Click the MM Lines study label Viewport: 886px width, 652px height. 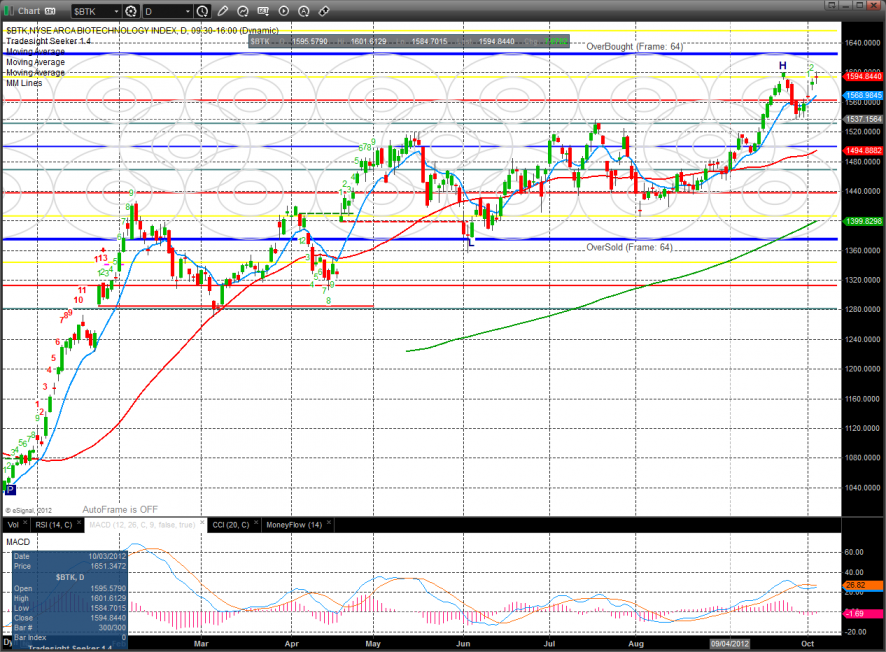24,83
